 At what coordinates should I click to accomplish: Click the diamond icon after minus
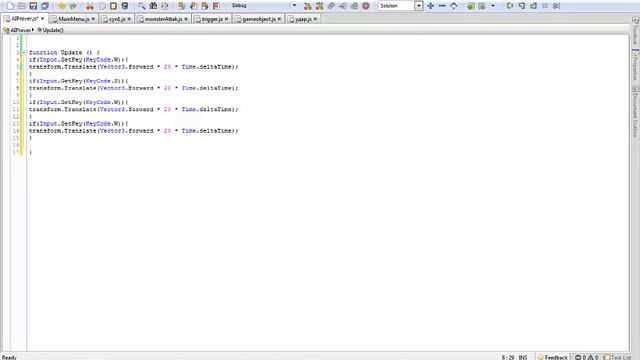coord(453,6)
